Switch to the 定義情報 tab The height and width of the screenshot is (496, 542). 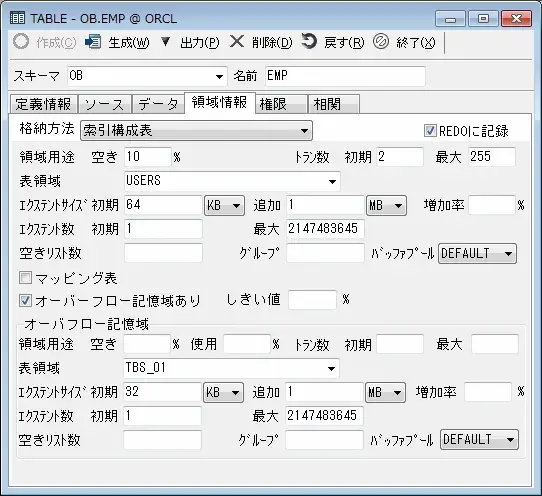click(x=44, y=104)
